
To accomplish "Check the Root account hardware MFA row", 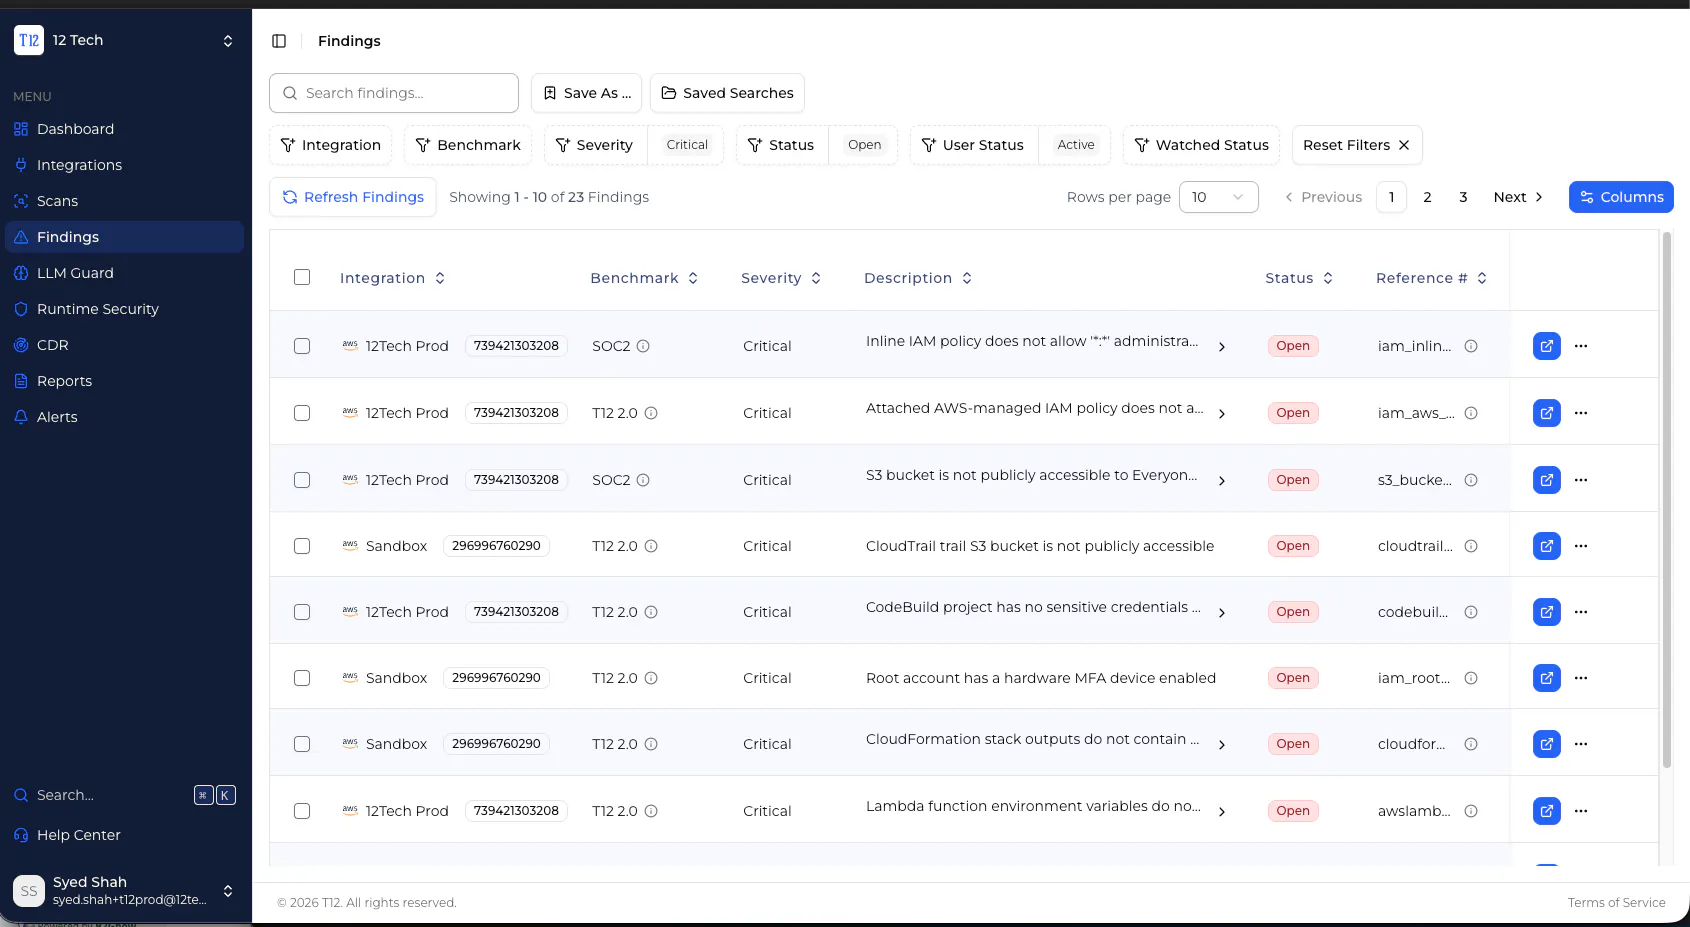I will click(x=302, y=678).
